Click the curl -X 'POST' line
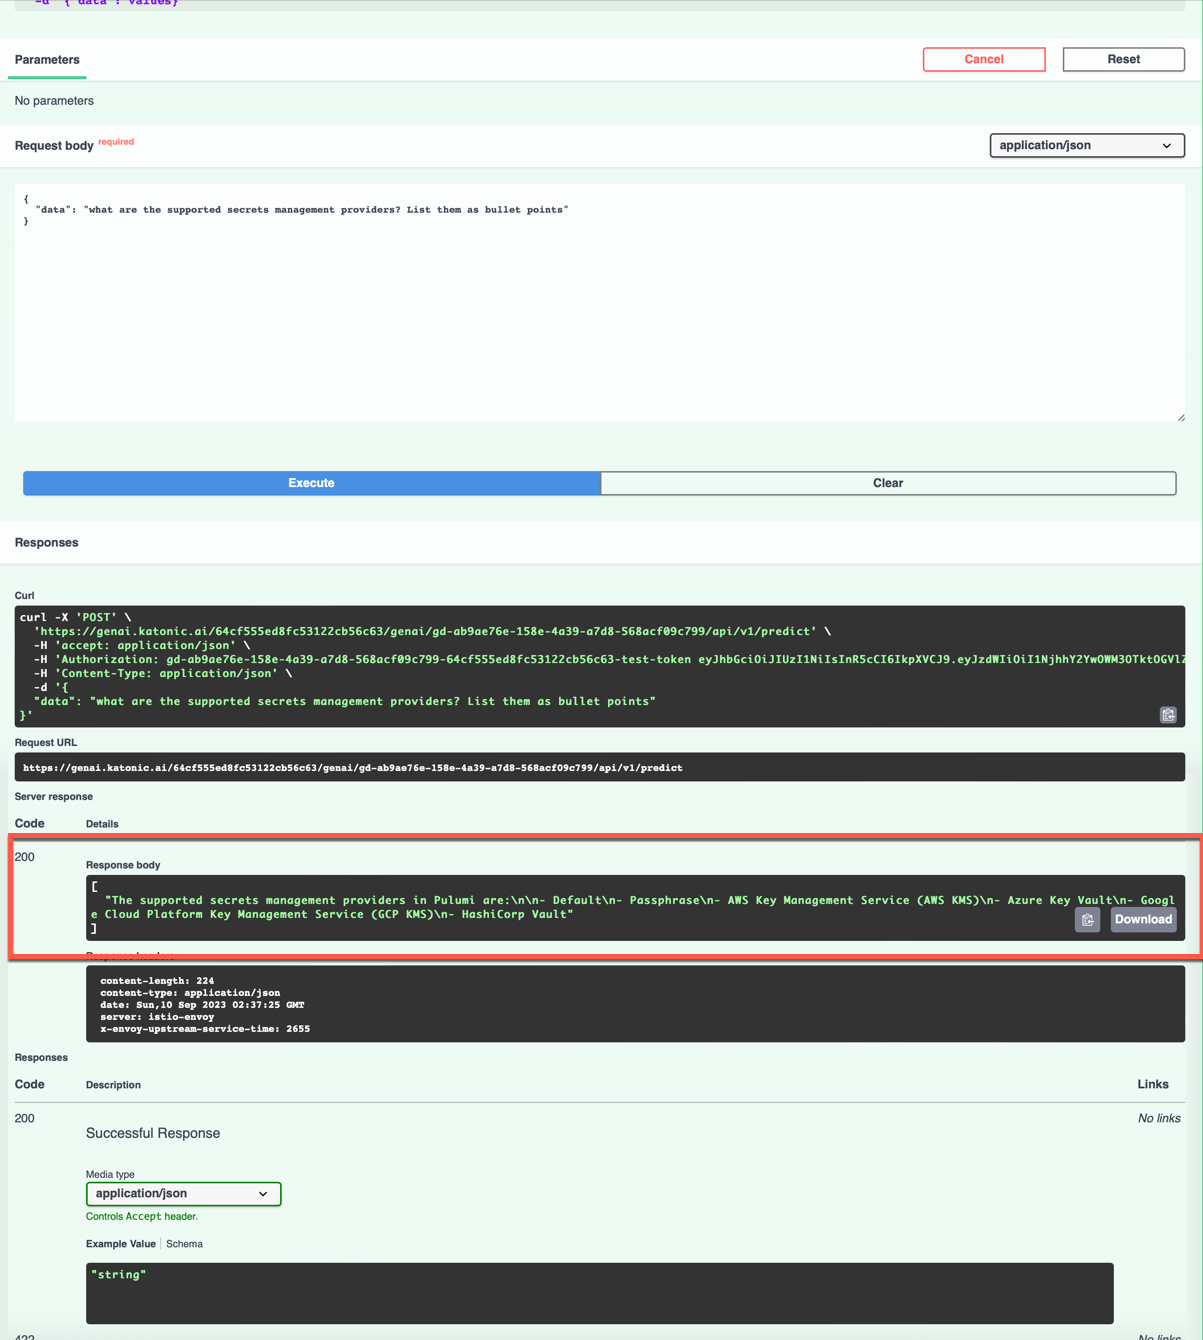The width and height of the screenshot is (1203, 1340). pyautogui.click(x=75, y=617)
